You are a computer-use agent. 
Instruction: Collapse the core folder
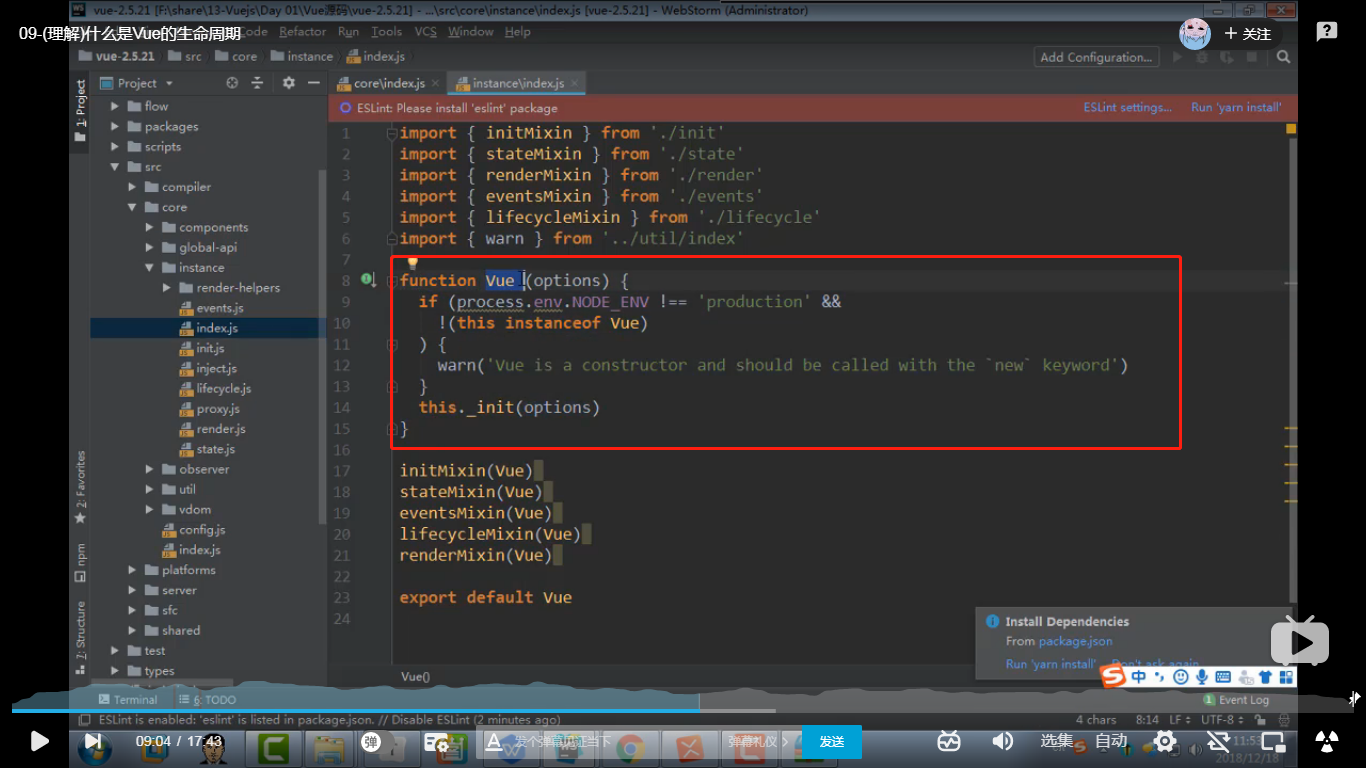(x=133, y=207)
